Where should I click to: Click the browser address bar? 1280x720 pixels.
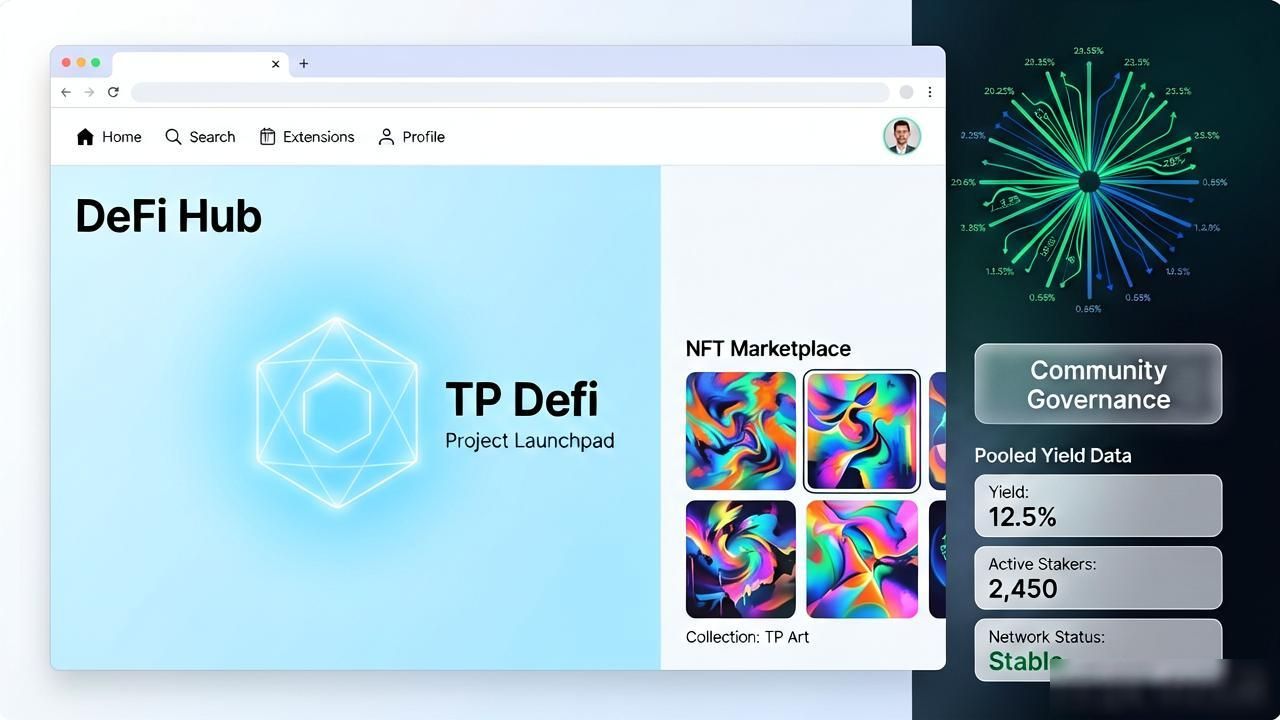(510, 92)
